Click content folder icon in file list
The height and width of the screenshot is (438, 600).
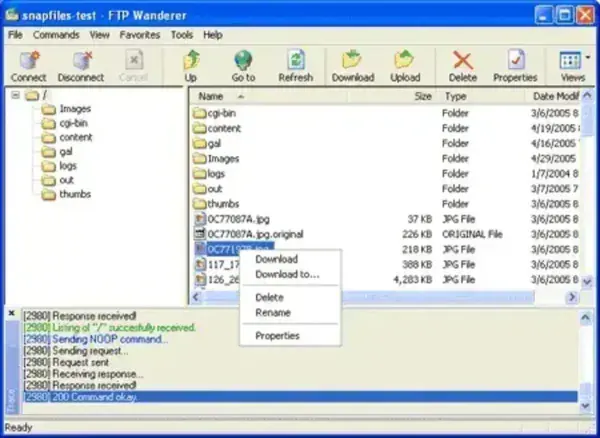point(200,129)
